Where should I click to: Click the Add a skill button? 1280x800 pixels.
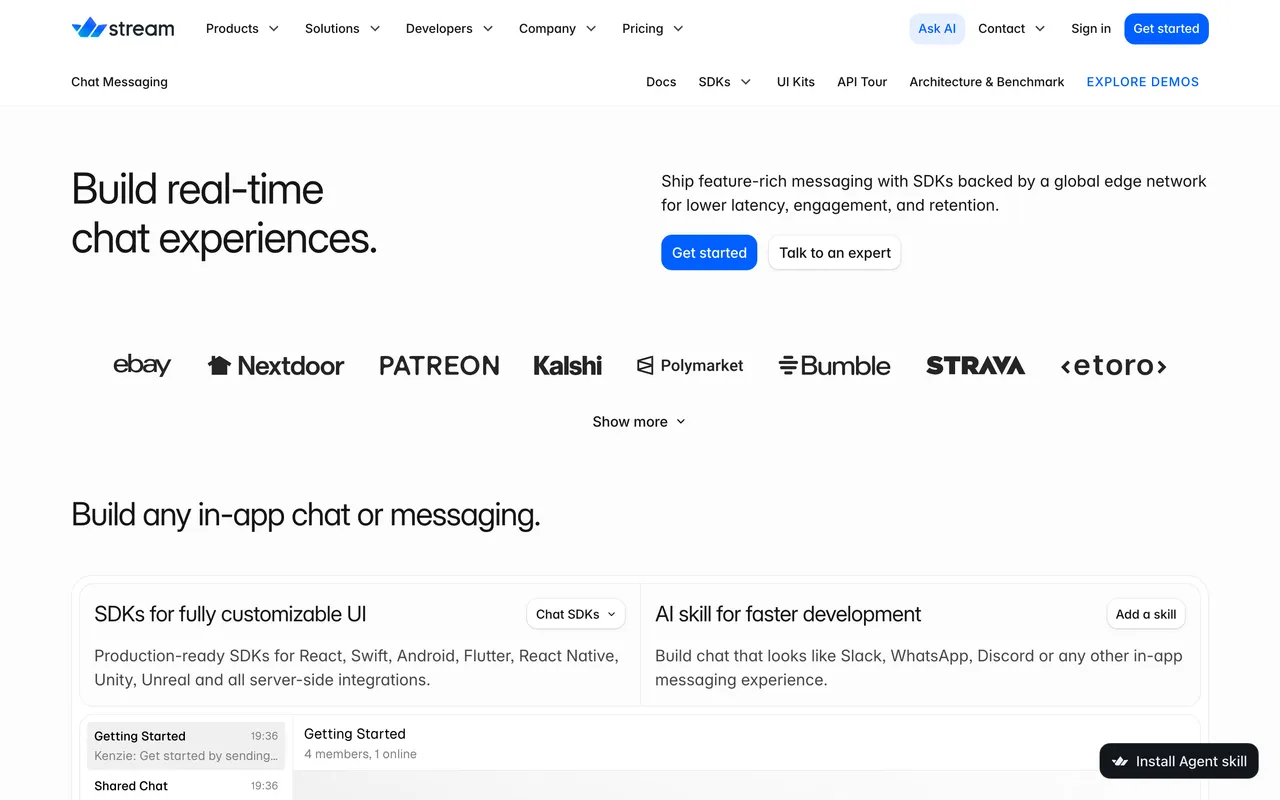(1146, 614)
